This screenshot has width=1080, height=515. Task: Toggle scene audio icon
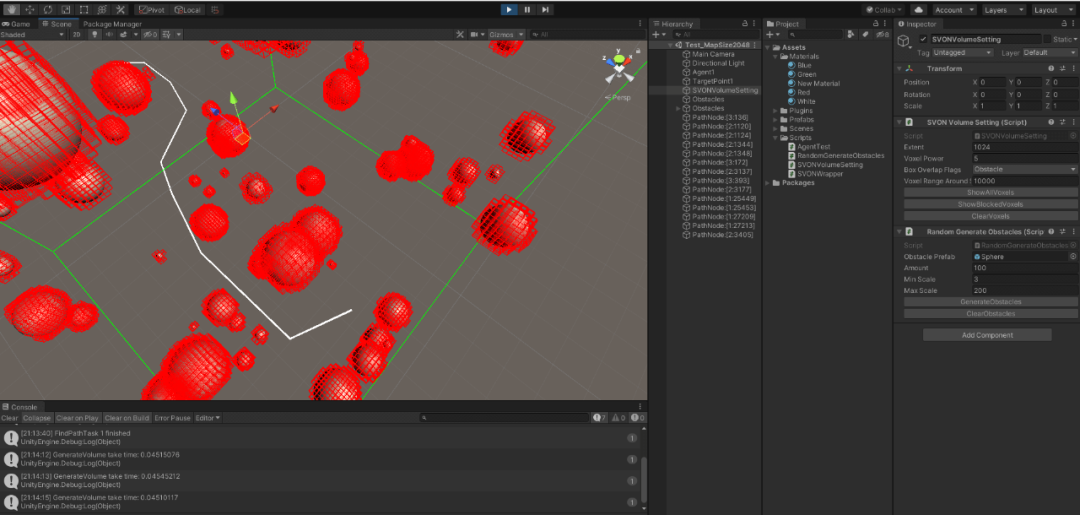coord(109,34)
